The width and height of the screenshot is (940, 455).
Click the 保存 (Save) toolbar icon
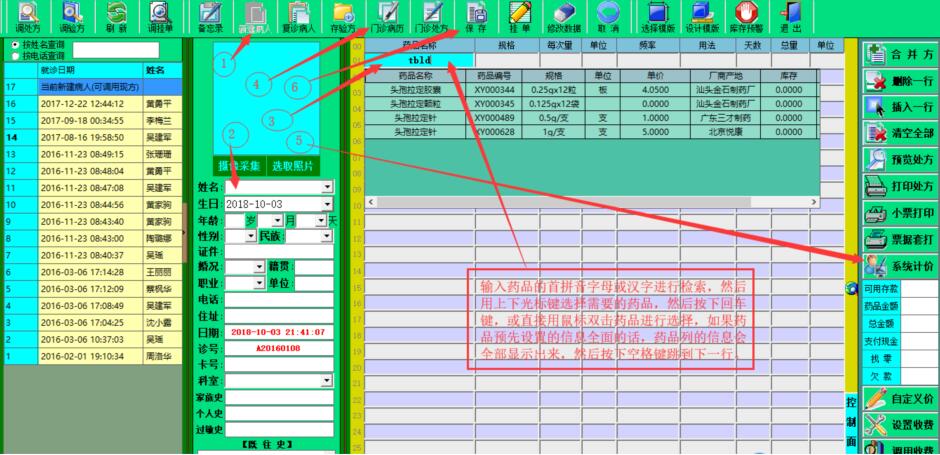(x=475, y=17)
